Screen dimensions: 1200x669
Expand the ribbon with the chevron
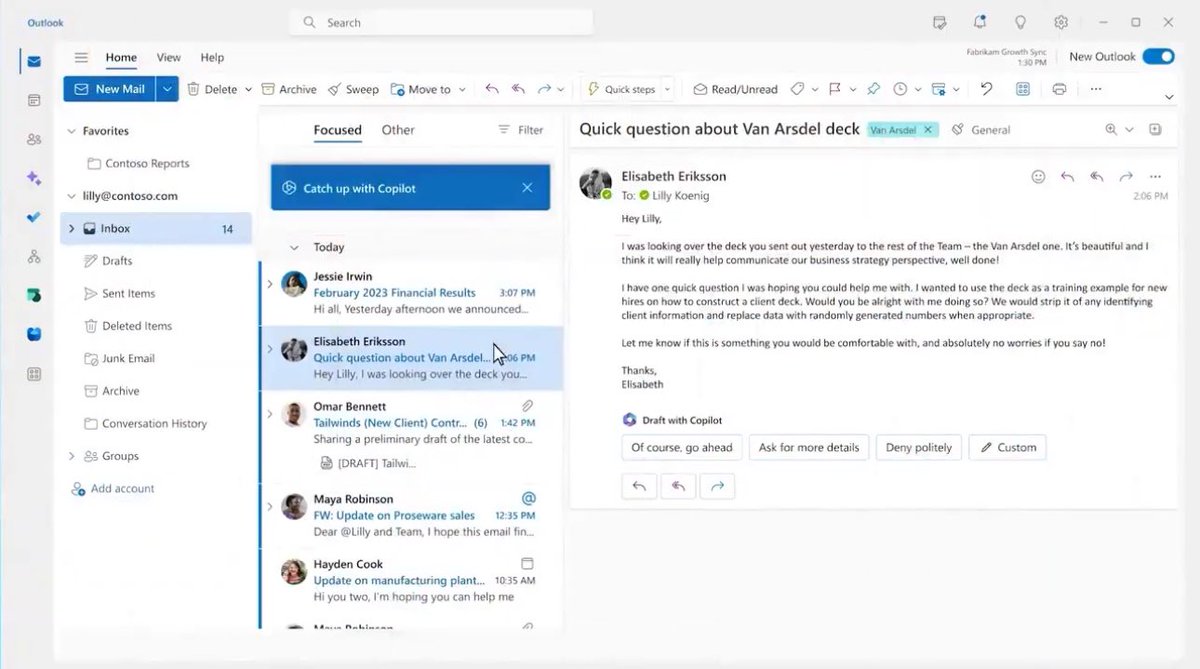pyautogui.click(x=1169, y=97)
